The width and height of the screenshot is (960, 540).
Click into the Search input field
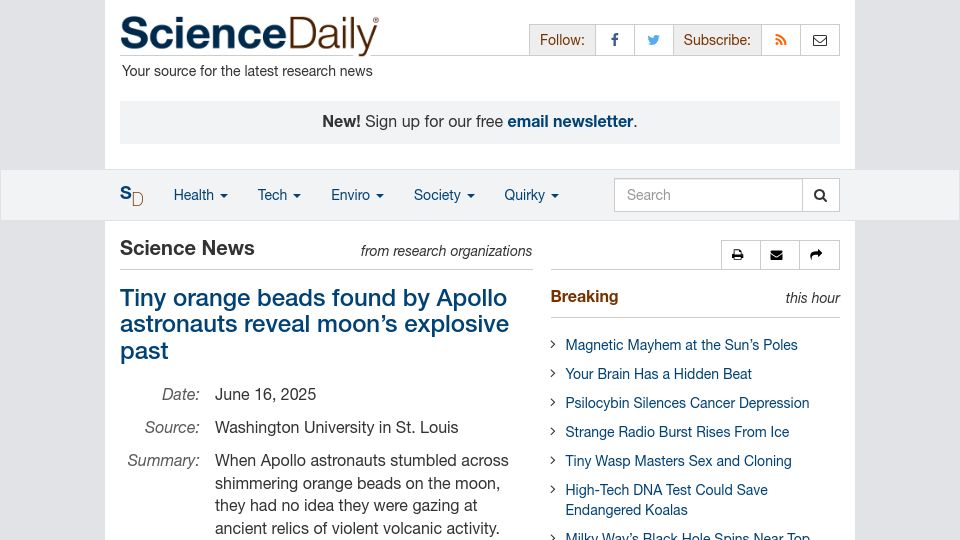pyautogui.click(x=708, y=195)
